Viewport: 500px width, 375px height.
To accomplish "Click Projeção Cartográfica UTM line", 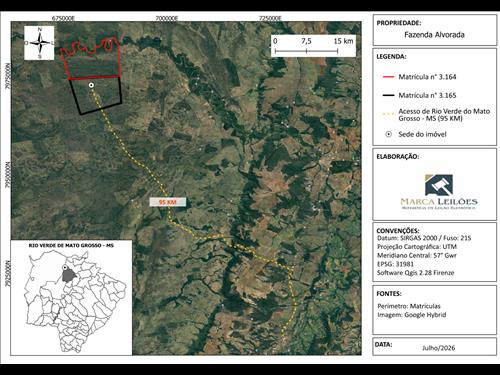I will point(417,247).
